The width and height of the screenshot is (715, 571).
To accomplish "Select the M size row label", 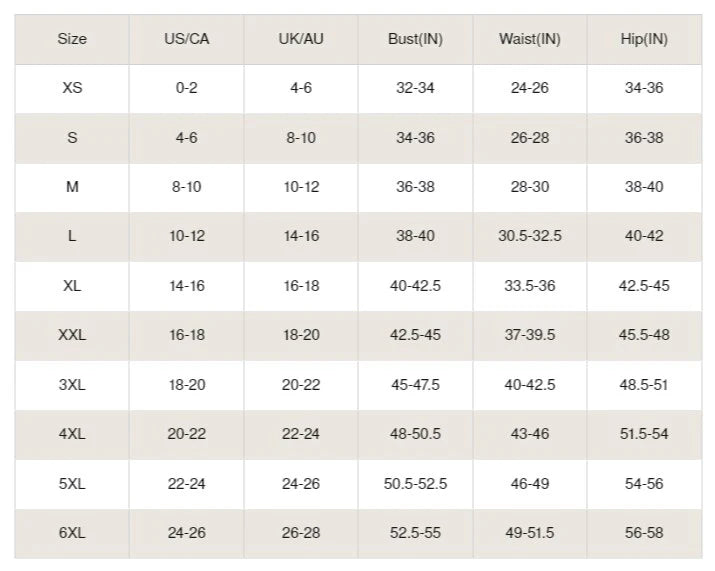I will click(x=72, y=187).
